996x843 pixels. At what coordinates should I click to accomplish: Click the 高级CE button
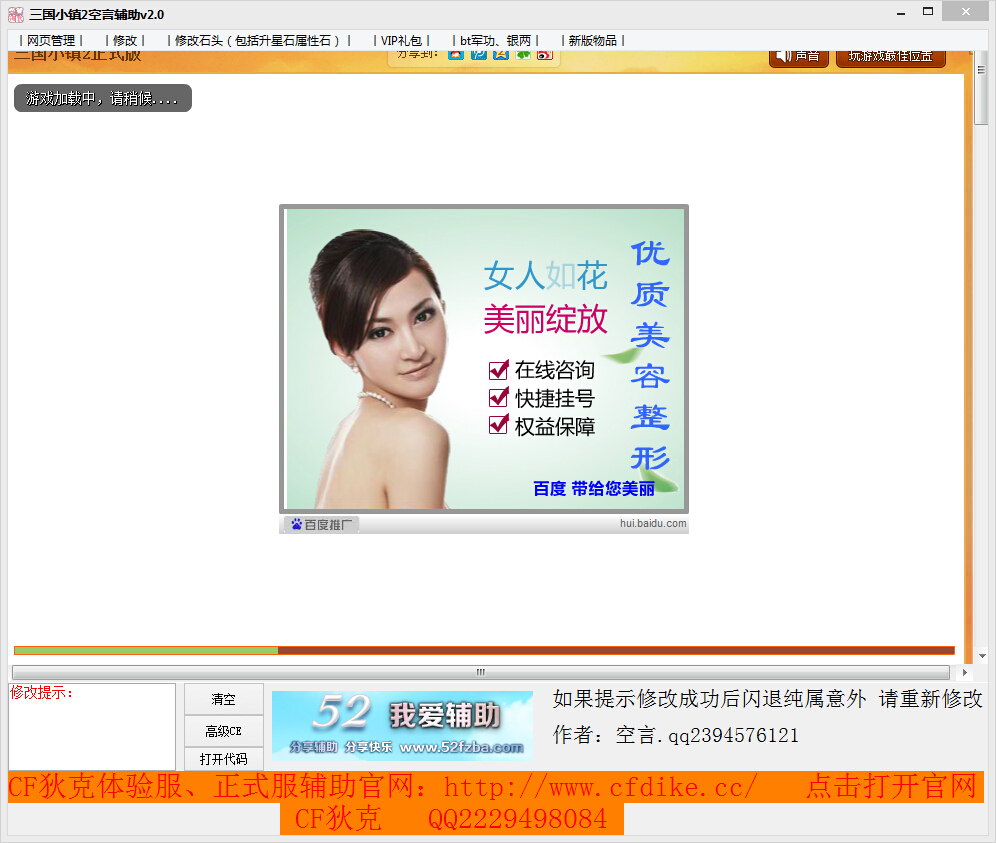224,731
